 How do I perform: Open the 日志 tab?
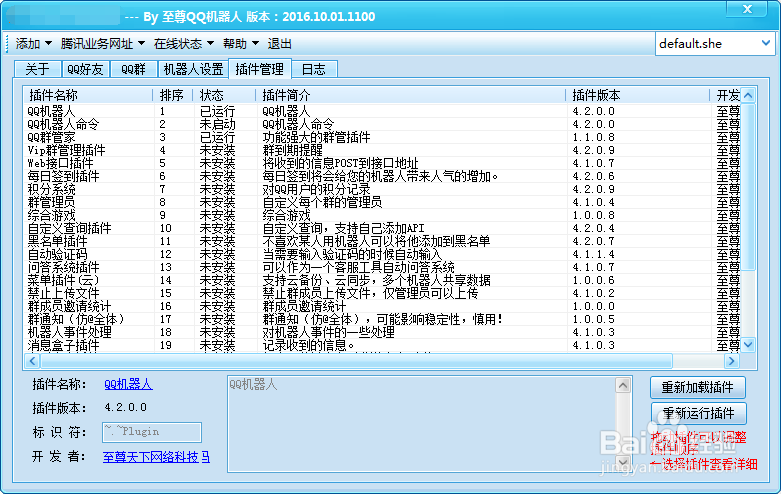click(314, 69)
